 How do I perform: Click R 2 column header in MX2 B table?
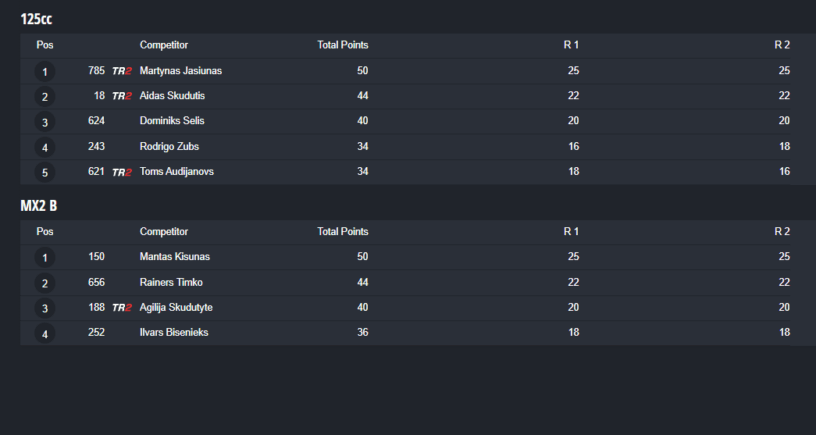tap(782, 232)
